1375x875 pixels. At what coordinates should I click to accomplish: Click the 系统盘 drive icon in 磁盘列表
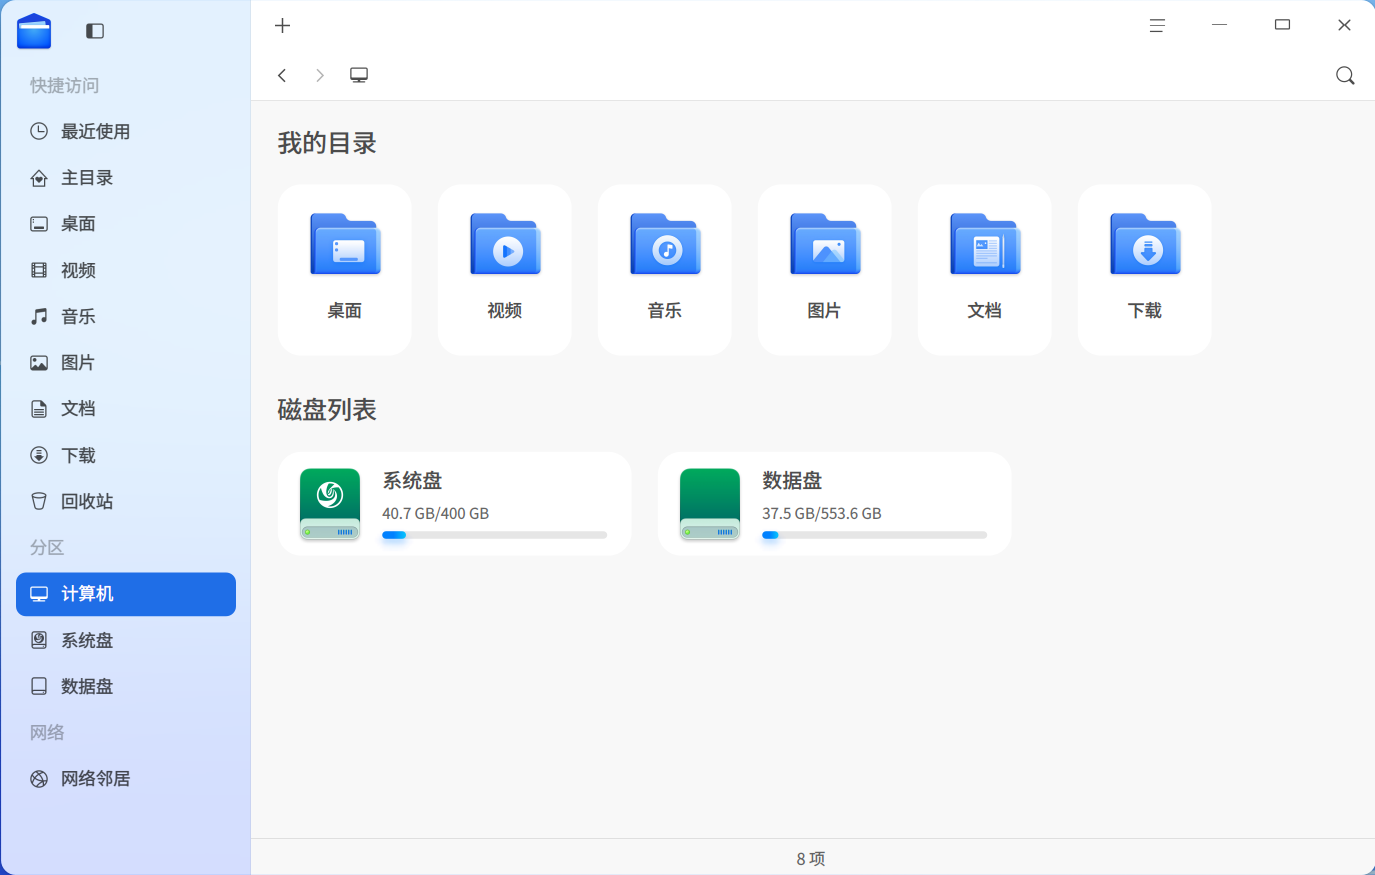pos(330,504)
